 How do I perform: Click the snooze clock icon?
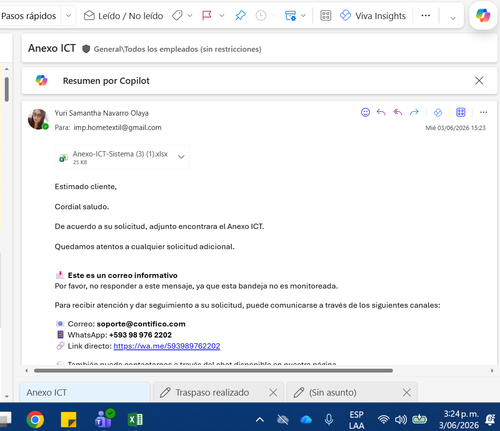tap(261, 16)
